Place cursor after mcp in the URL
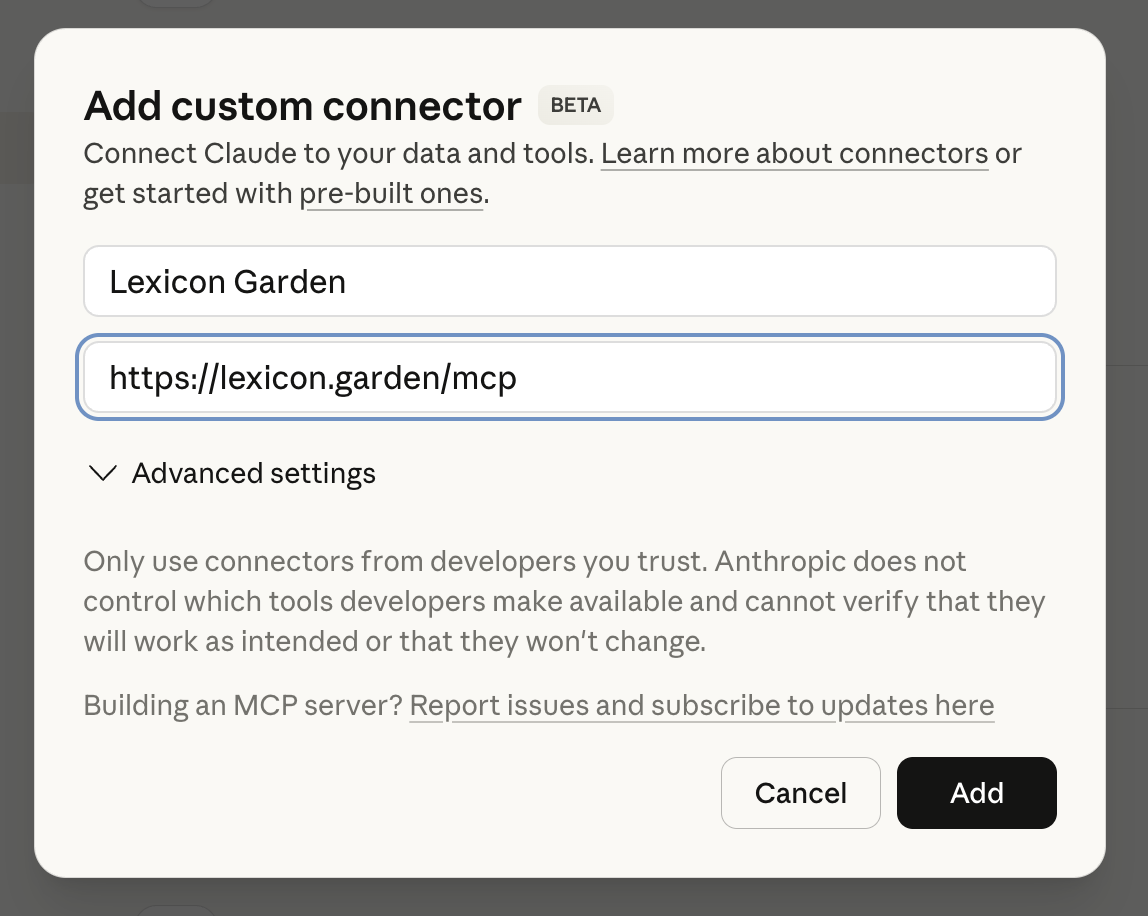 (x=518, y=378)
